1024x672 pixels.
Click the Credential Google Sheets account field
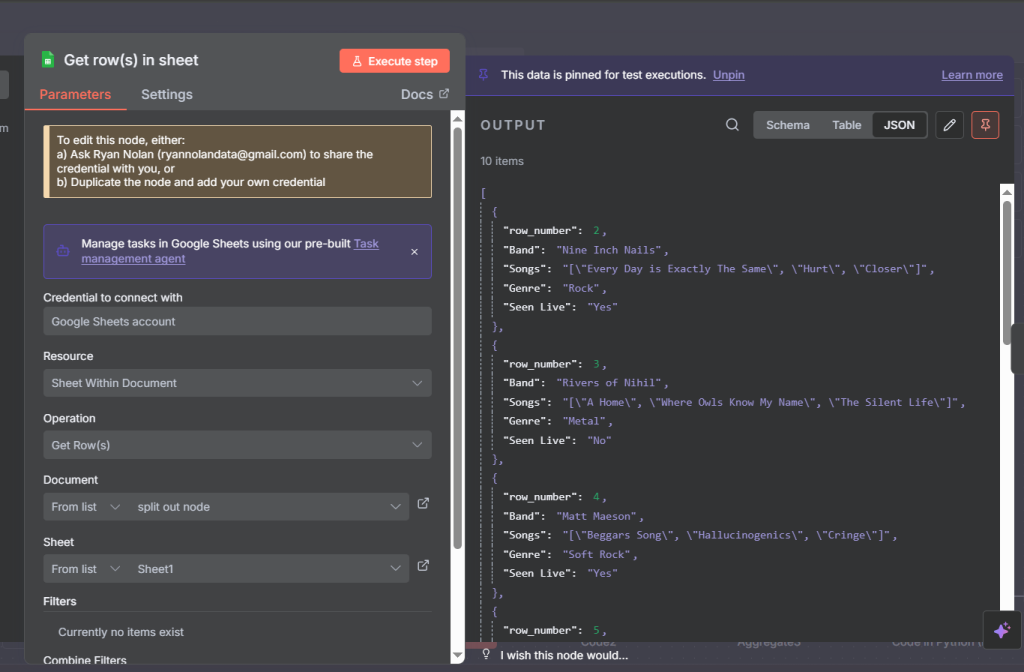[x=237, y=321]
